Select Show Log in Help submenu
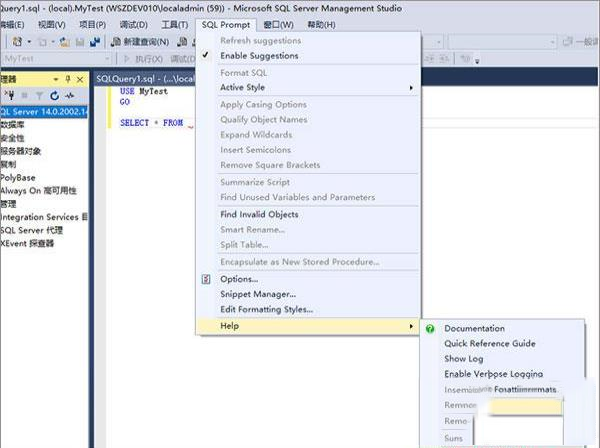The height and width of the screenshot is (448, 600). [464, 359]
